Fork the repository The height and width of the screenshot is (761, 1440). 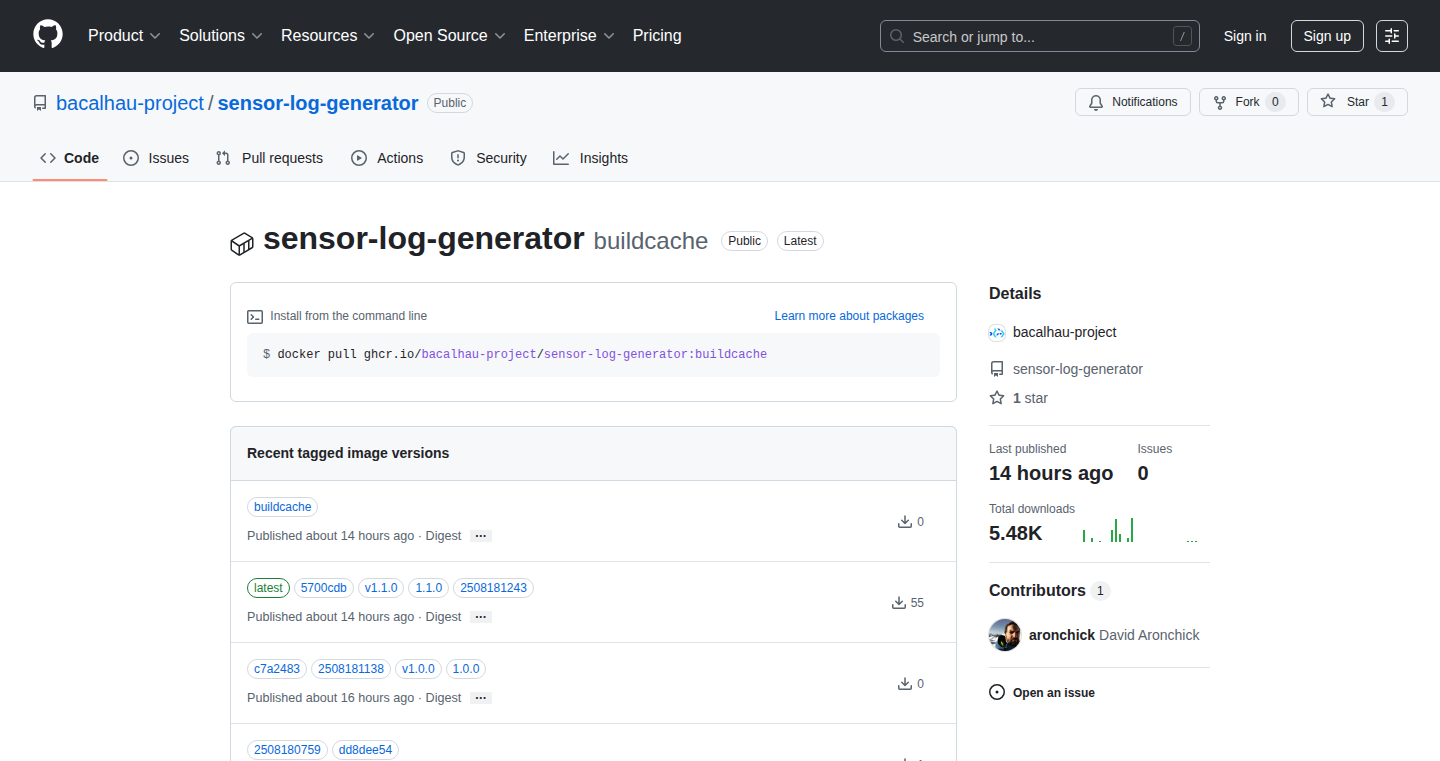click(1249, 102)
